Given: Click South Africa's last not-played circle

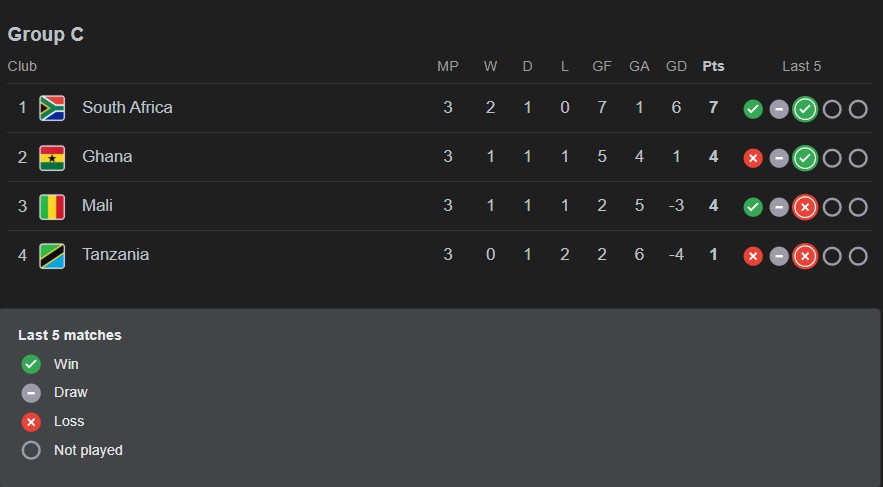Looking at the screenshot, I should point(858,109).
